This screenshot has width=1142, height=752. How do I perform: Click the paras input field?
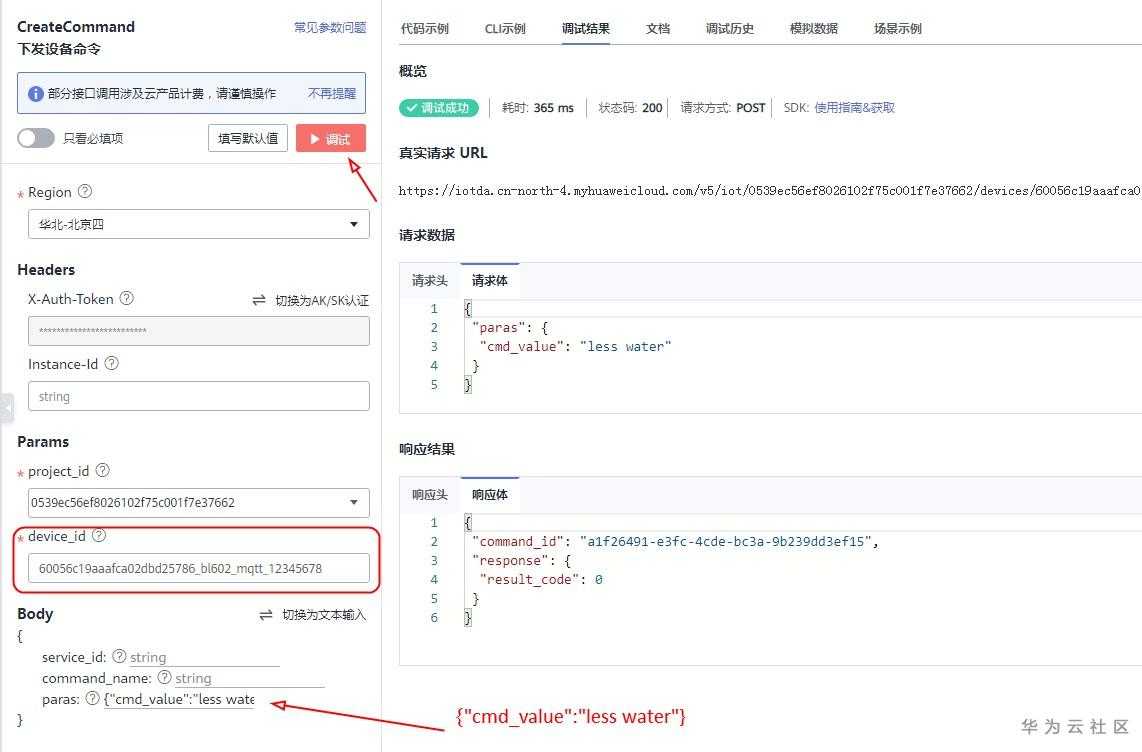(x=179, y=700)
